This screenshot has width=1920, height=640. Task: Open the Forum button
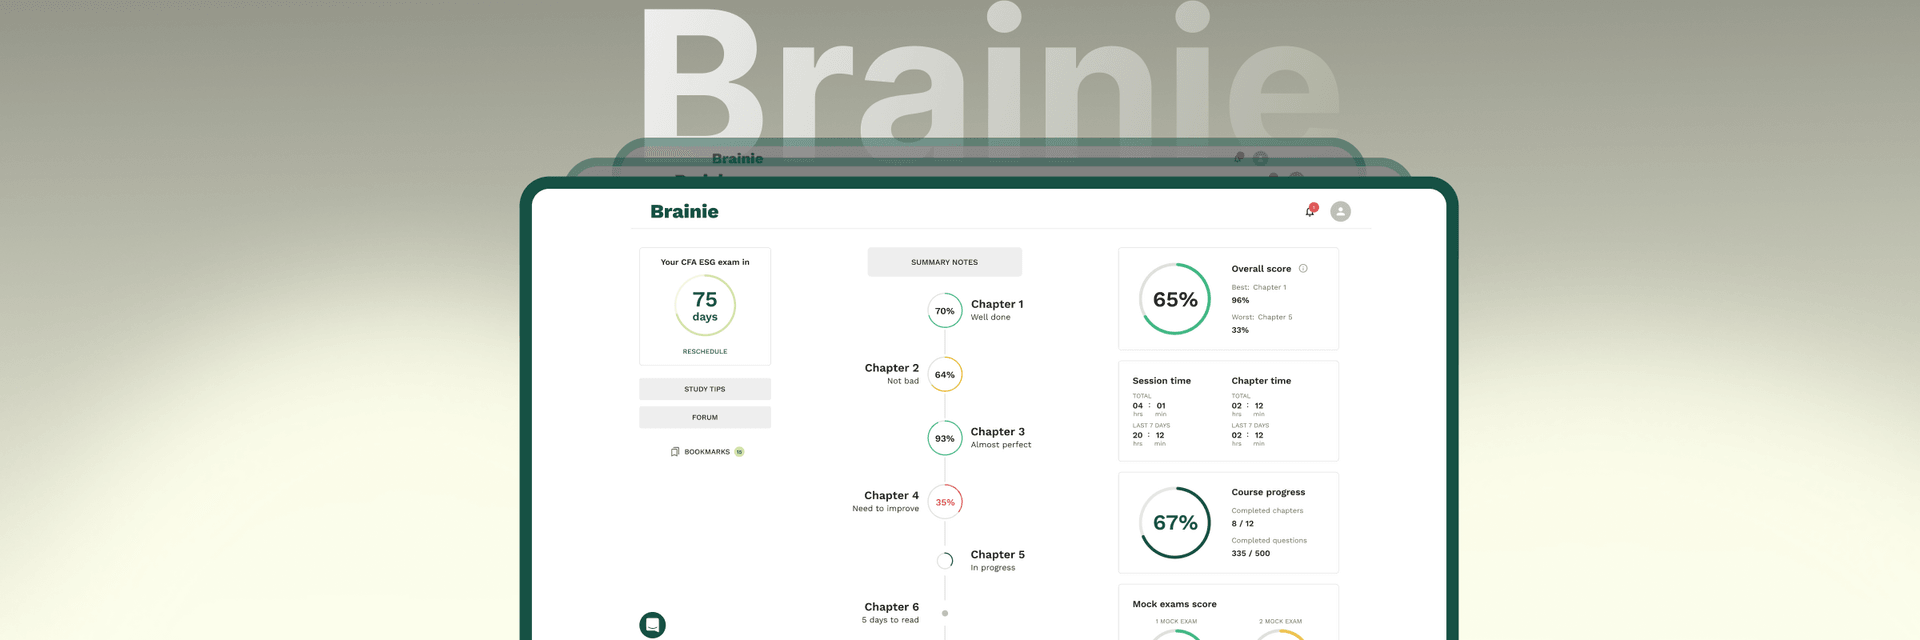[705, 417]
